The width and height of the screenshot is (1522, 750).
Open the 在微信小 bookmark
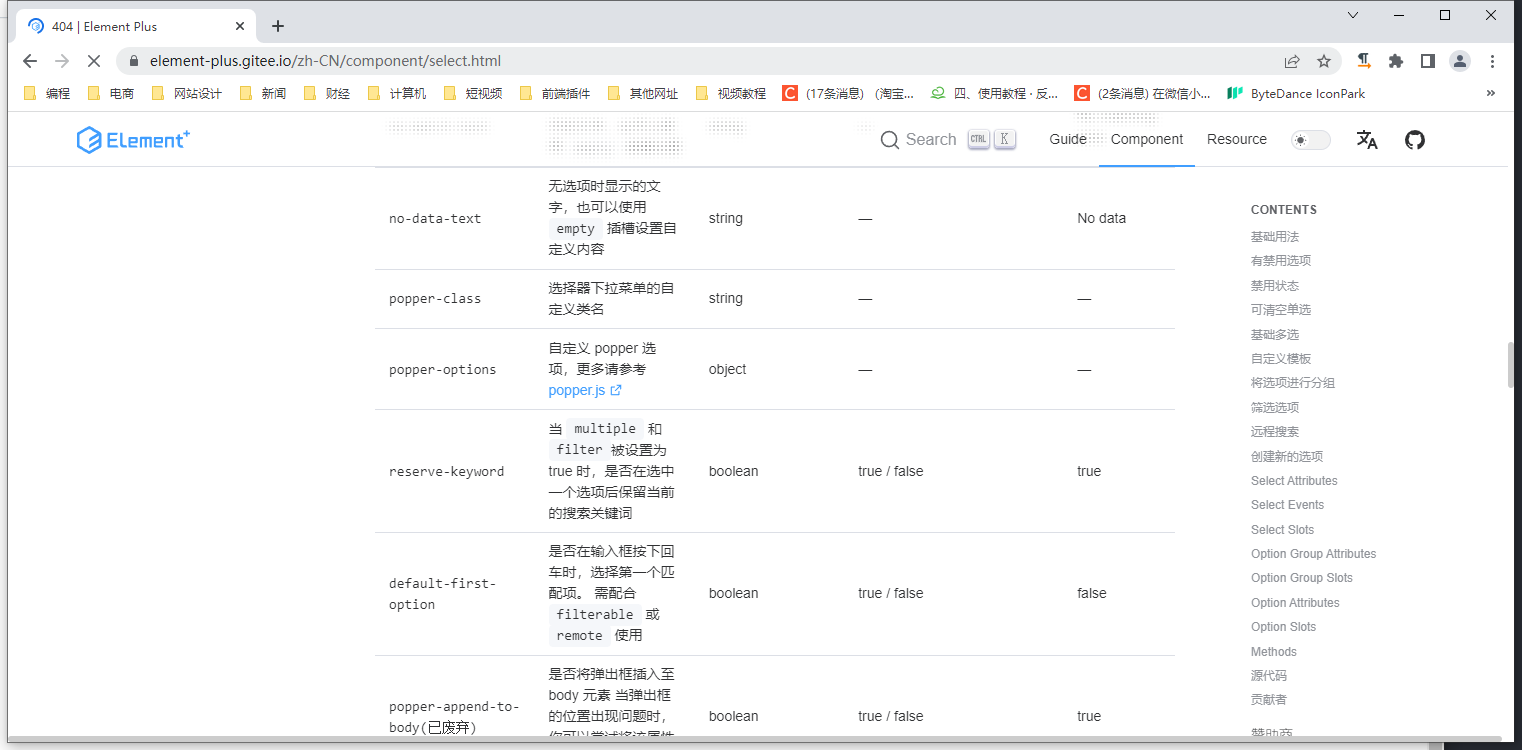click(1143, 93)
